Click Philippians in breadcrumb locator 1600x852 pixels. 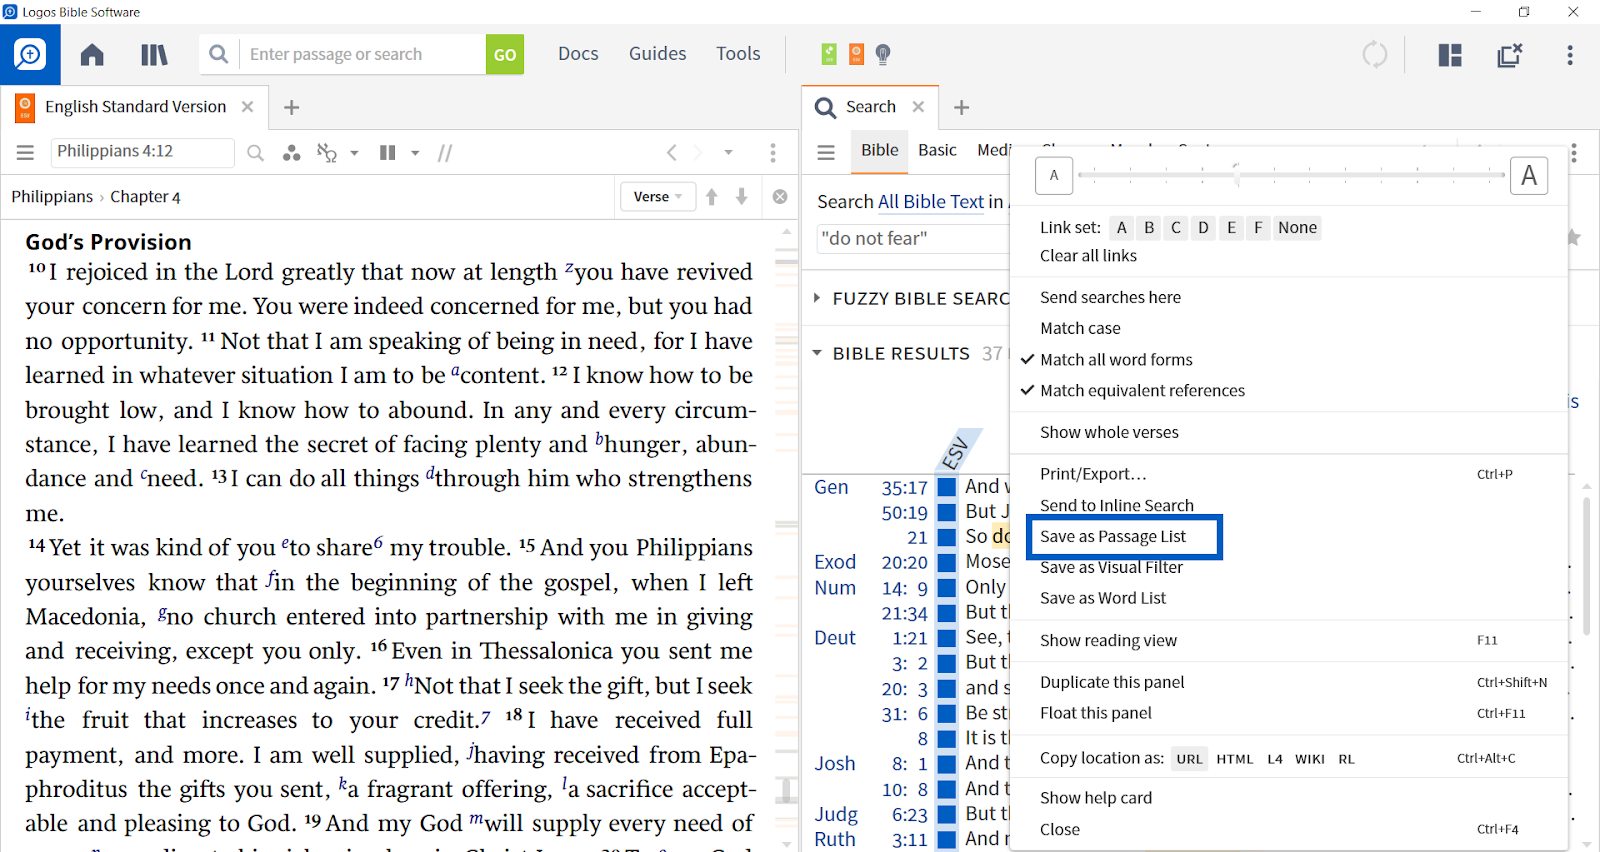tap(52, 197)
